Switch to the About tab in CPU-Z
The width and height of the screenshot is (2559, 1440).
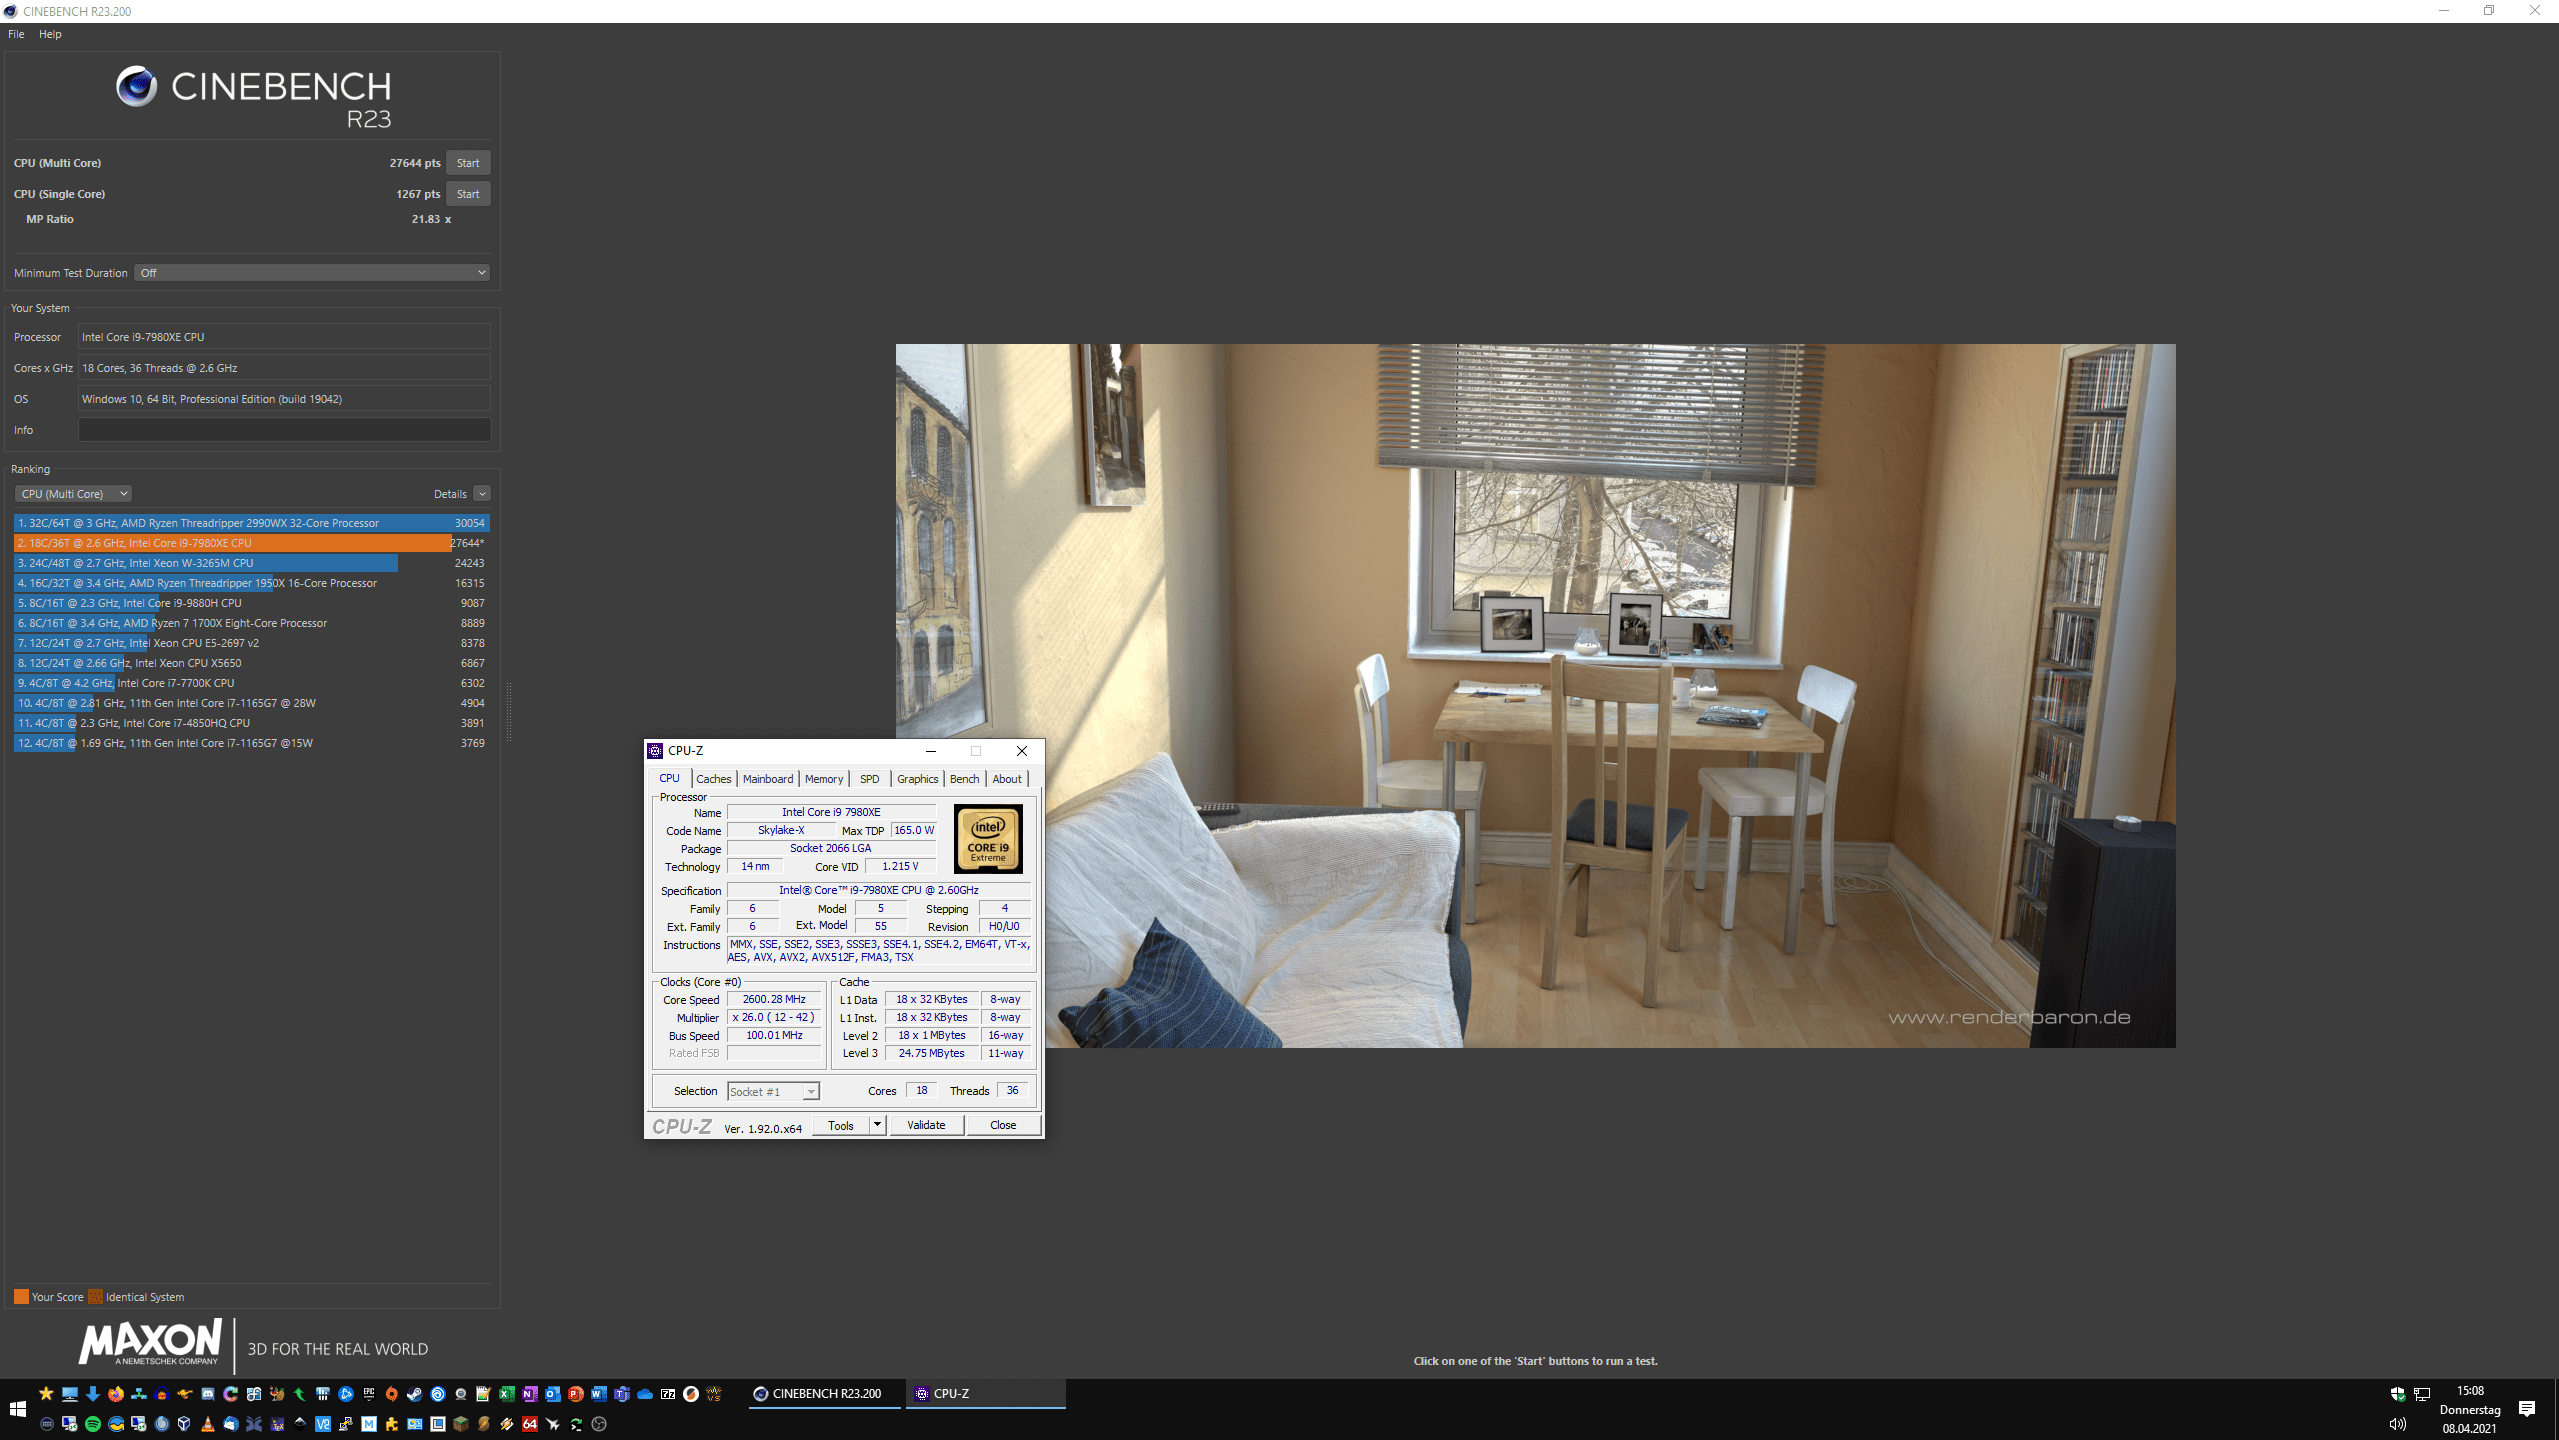pyautogui.click(x=1007, y=779)
